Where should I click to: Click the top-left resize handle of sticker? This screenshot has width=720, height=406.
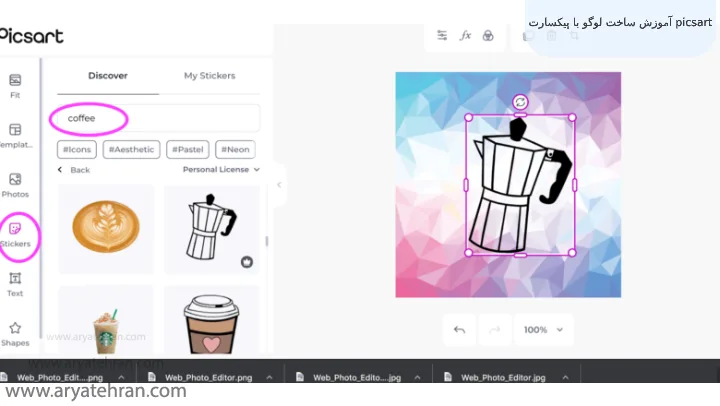pos(468,118)
